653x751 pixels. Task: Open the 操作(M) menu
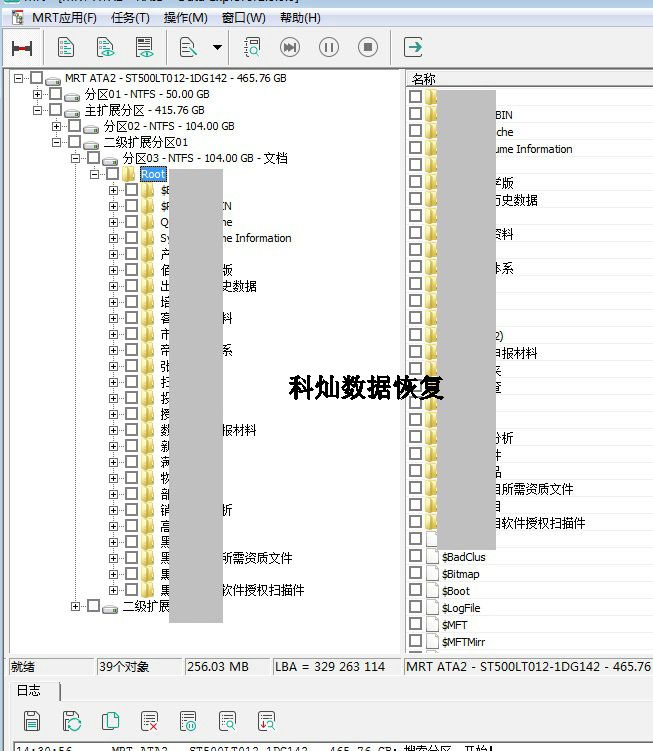click(185, 18)
